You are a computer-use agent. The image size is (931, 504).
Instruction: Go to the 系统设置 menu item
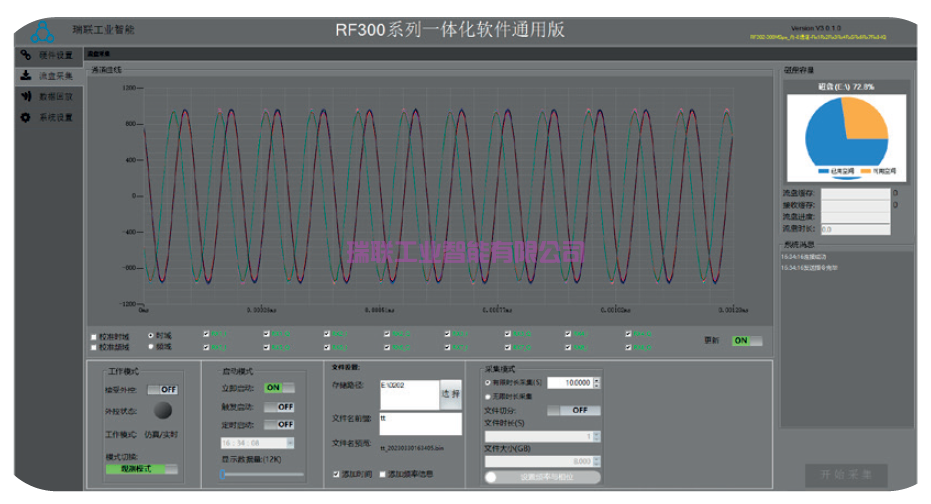56,117
